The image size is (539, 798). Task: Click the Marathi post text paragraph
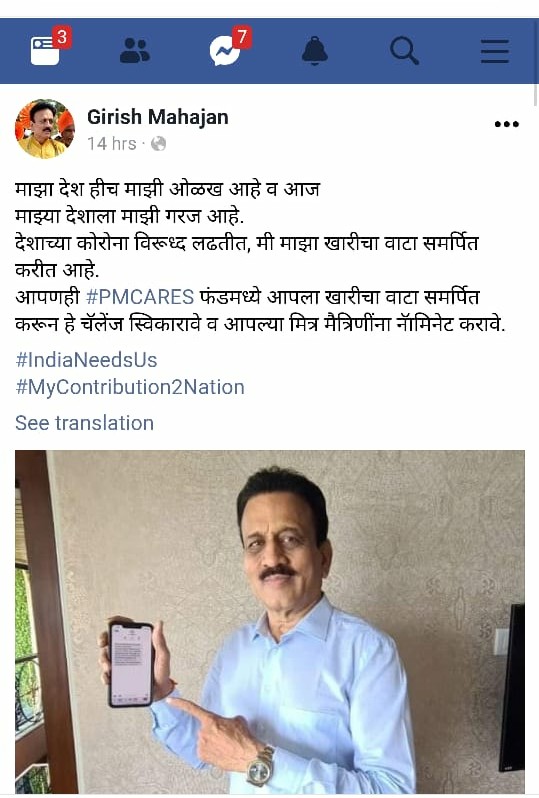pyautogui.click(x=260, y=256)
